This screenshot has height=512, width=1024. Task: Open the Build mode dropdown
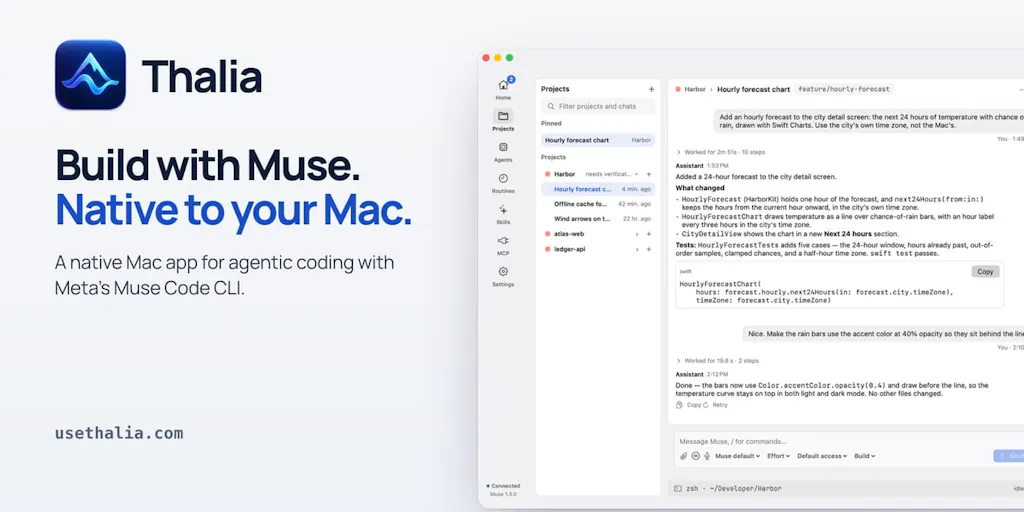click(x=865, y=456)
